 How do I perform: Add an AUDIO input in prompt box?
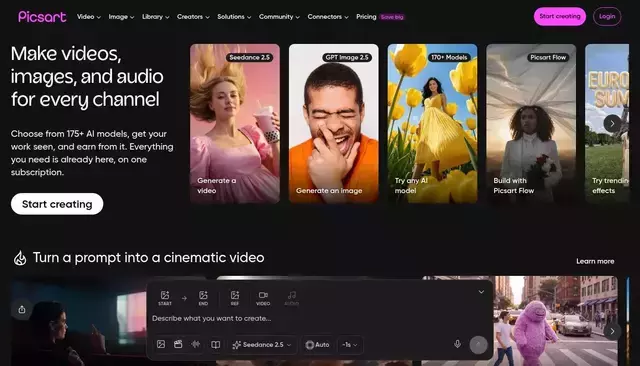[x=291, y=298]
